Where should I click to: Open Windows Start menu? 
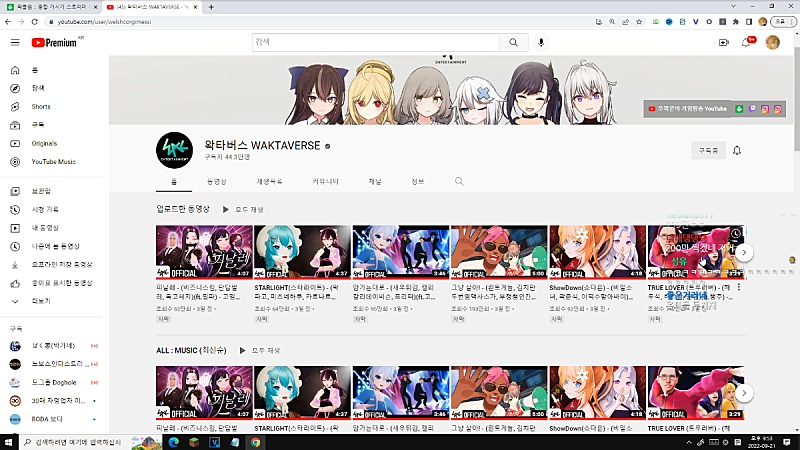click(8, 442)
